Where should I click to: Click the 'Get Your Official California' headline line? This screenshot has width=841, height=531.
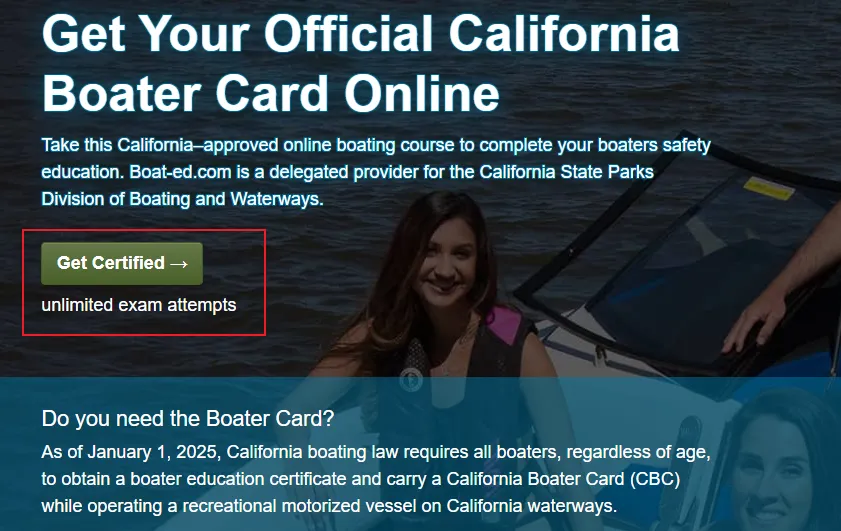(x=360, y=33)
